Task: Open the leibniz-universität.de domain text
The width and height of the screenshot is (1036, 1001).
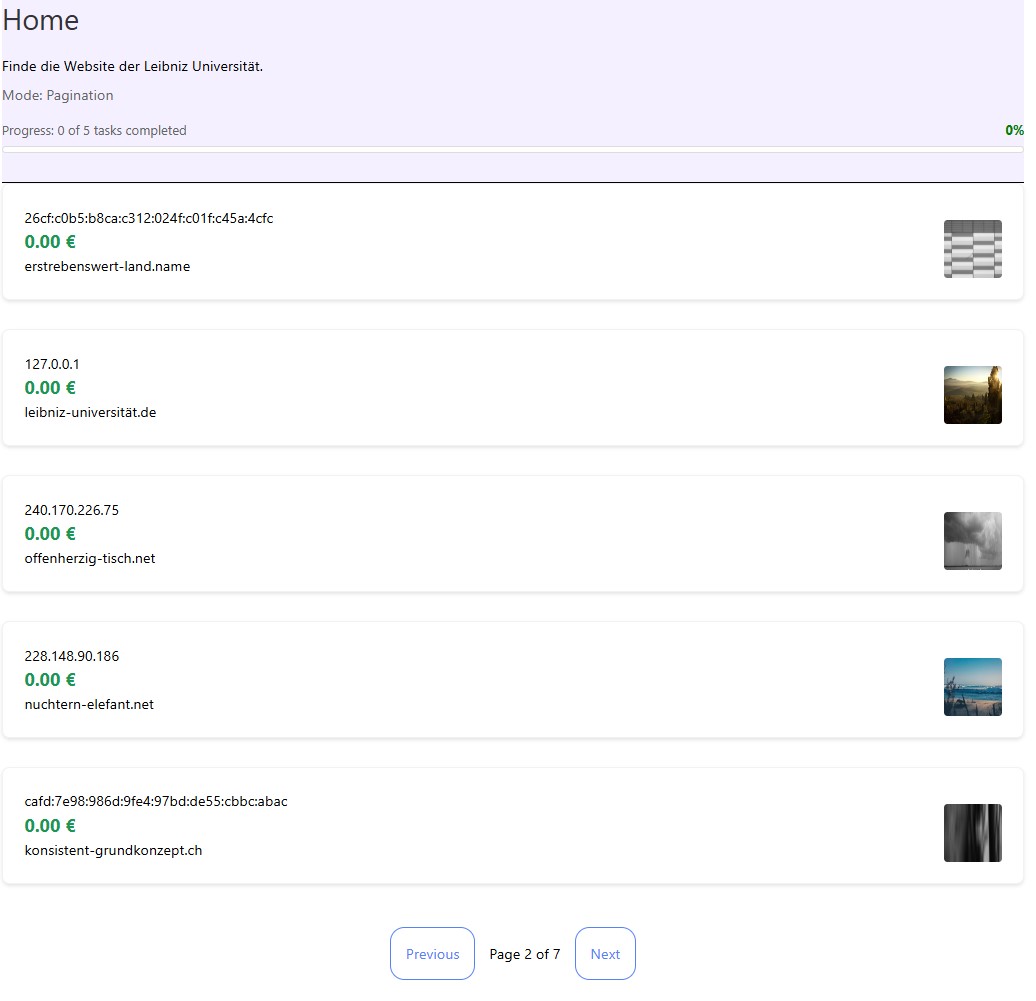Action: (91, 412)
